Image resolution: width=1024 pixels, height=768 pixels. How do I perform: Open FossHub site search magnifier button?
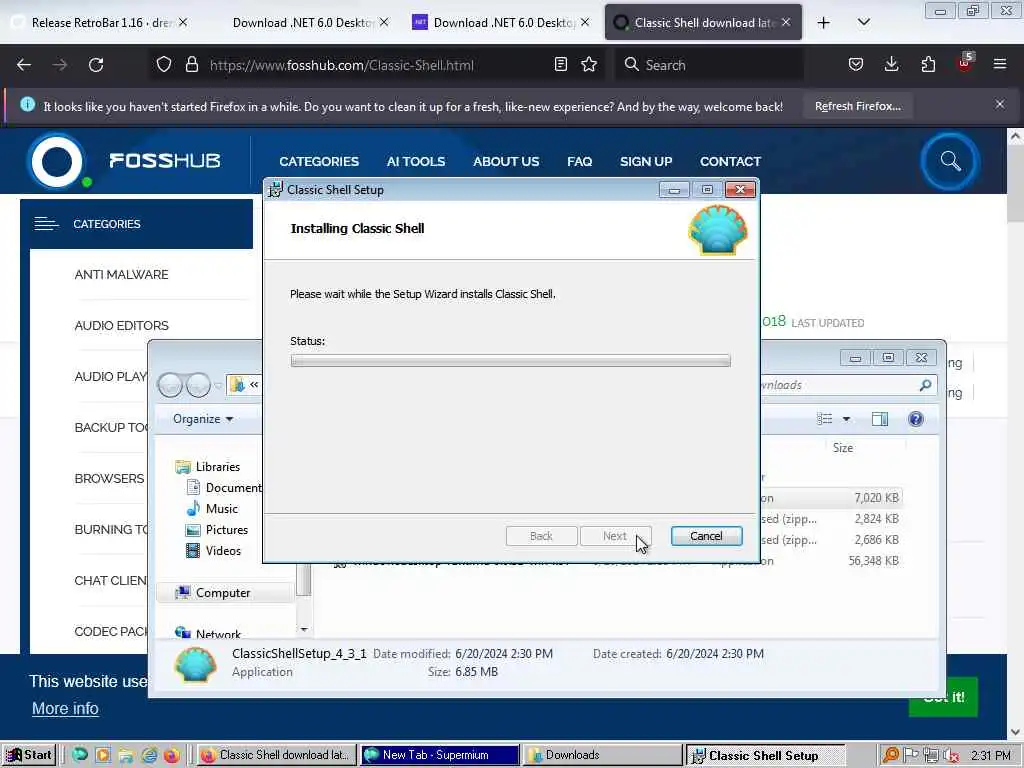pyautogui.click(x=950, y=161)
